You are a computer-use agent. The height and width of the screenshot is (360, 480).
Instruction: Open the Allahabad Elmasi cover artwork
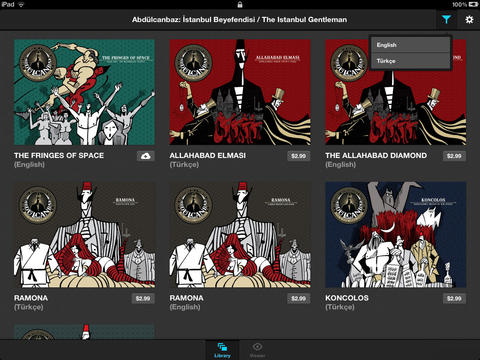[240, 92]
